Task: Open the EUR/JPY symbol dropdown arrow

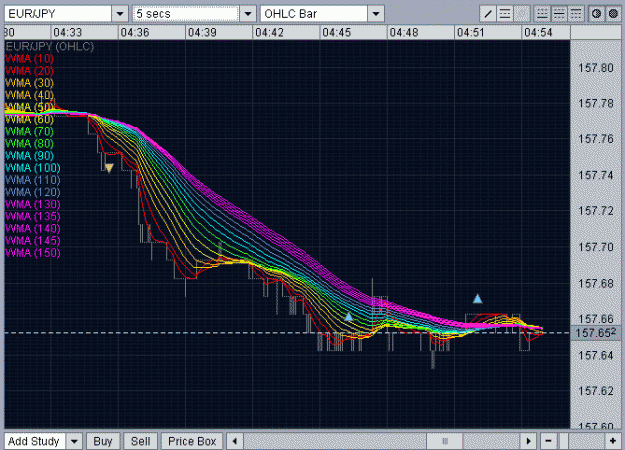Action: [x=120, y=14]
